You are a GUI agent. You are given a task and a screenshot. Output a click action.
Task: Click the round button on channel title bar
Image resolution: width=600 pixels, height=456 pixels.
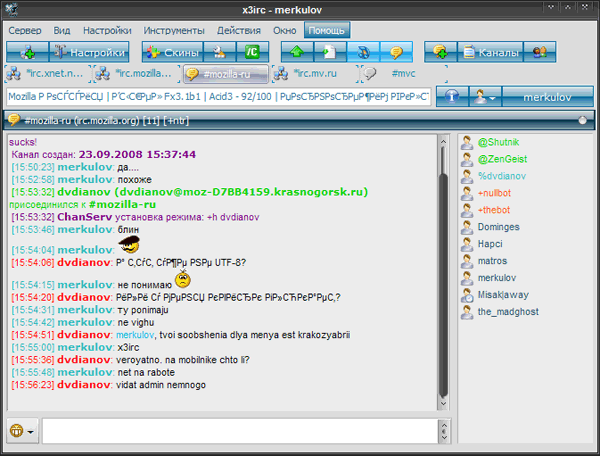click(x=582, y=121)
